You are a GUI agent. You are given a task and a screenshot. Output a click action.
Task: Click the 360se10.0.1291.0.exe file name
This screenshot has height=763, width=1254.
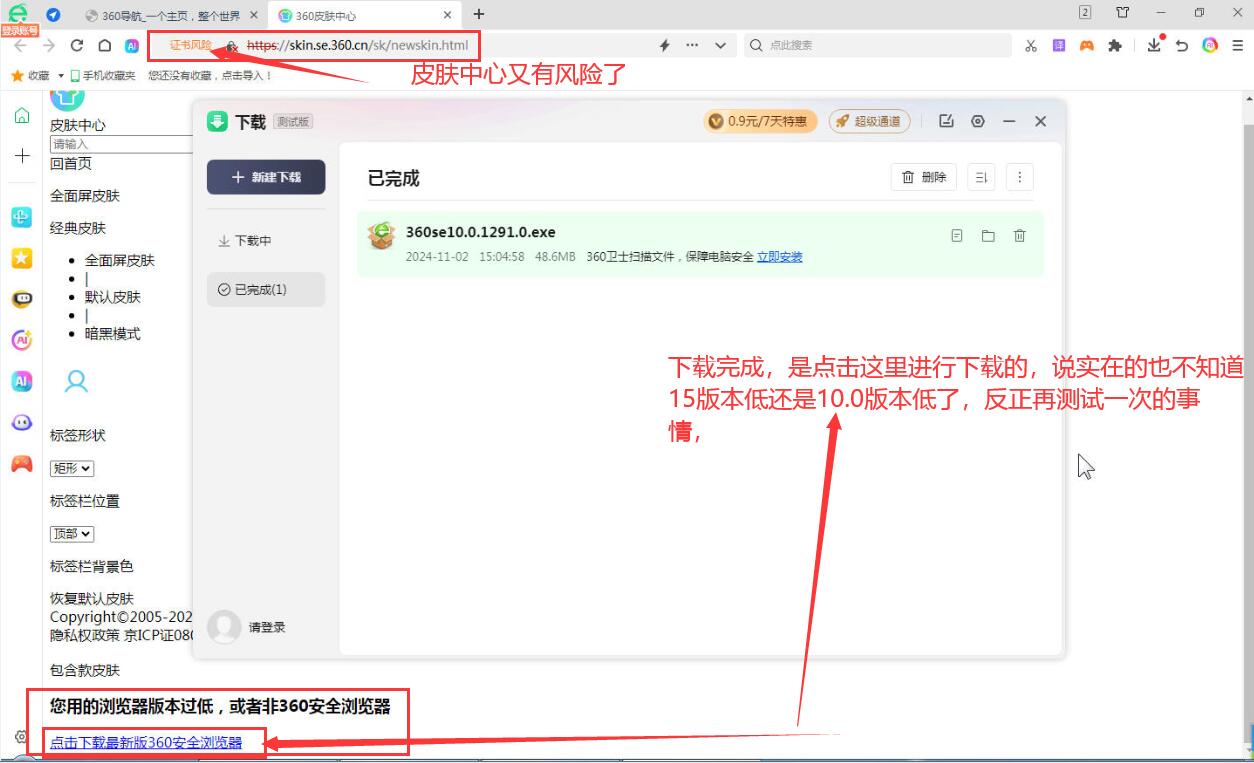tap(481, 232)
